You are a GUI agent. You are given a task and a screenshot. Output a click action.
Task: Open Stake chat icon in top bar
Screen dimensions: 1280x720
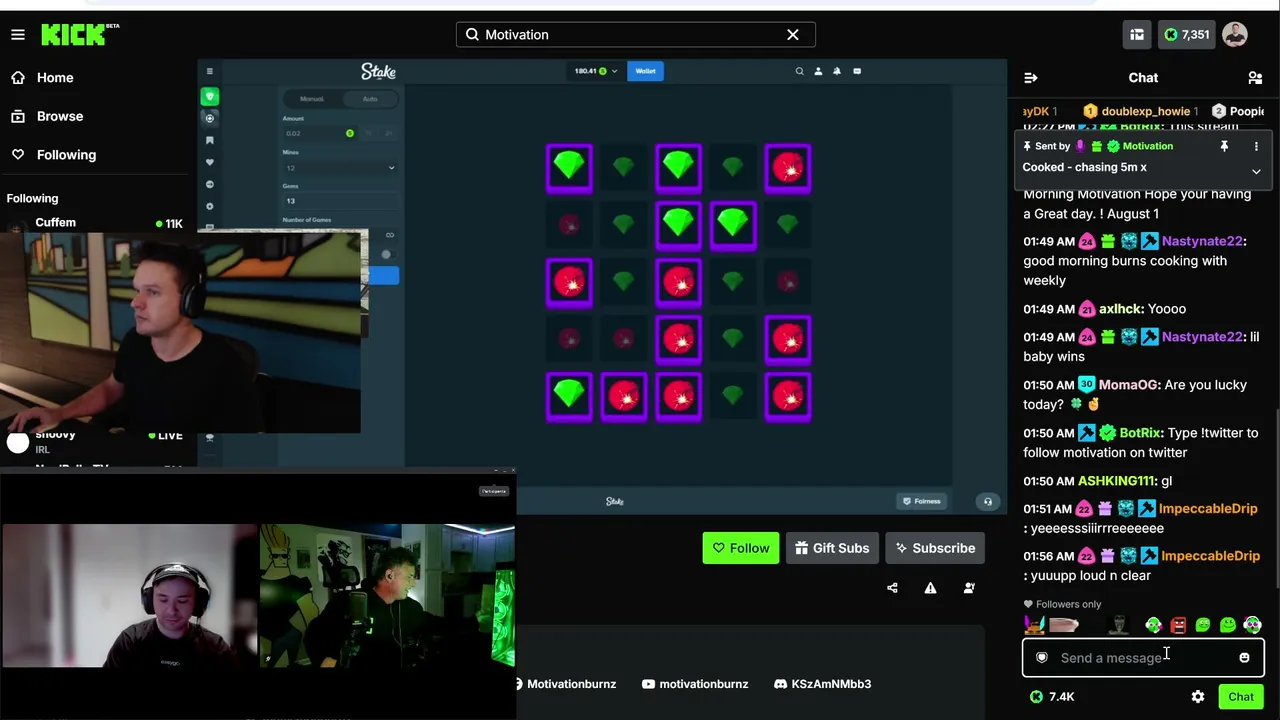pos(856,71)
